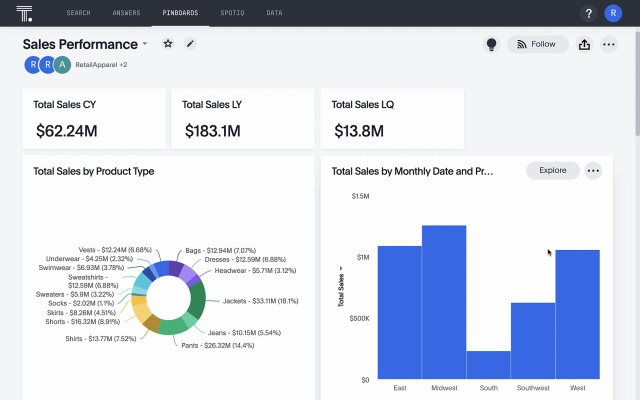640x400 pixels.
Task: Click the ThoughtSpot logo icon
Action: point(25,13)
